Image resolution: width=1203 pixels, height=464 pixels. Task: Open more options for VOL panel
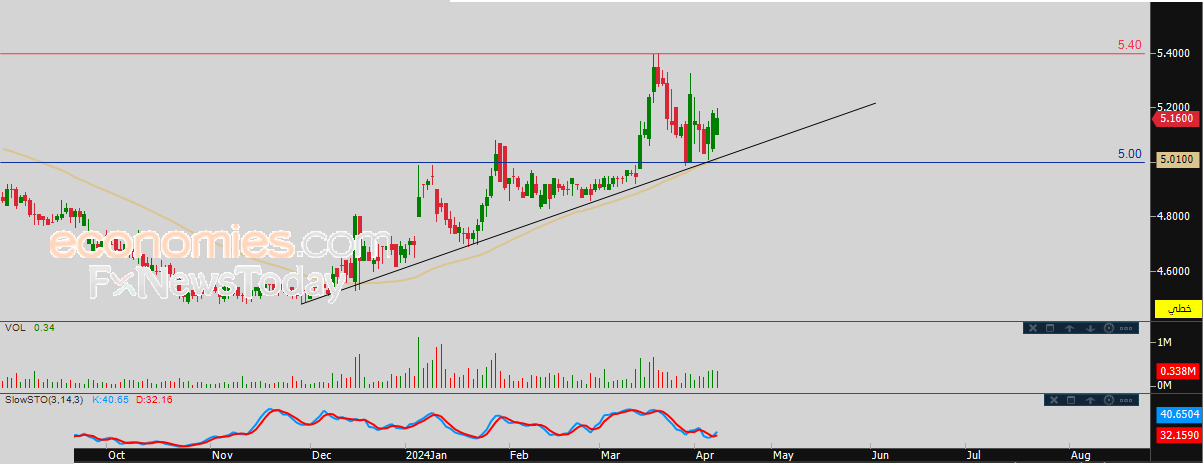tap(1126, 328)
